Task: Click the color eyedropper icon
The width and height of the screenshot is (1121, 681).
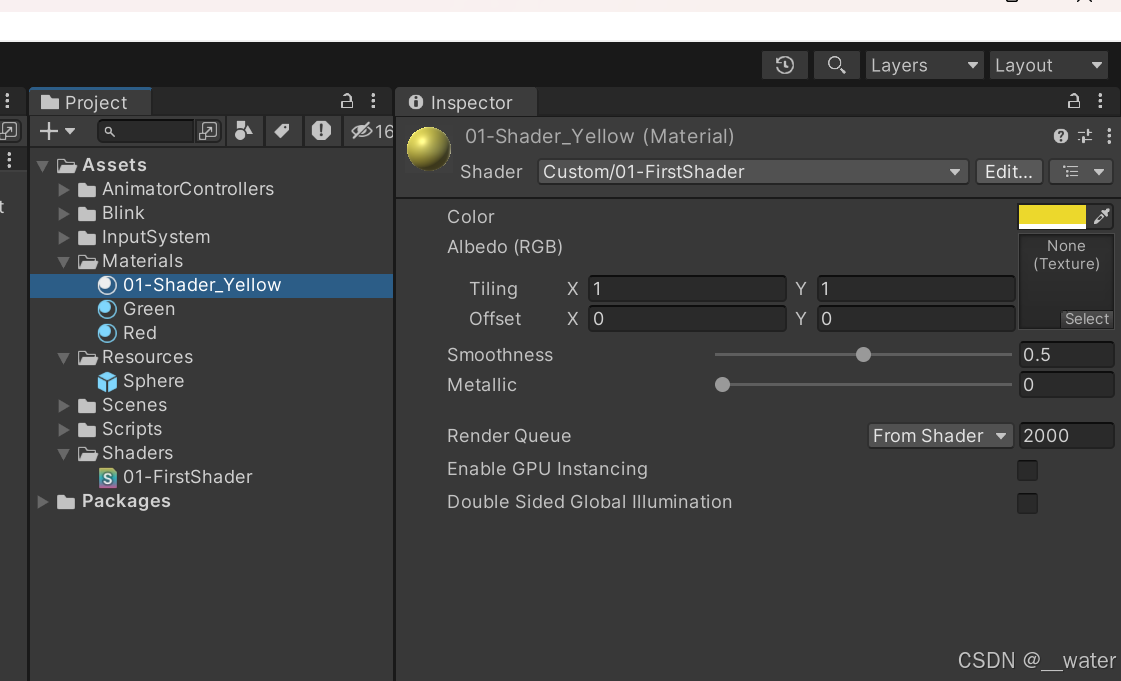Action: point(1102,216)
